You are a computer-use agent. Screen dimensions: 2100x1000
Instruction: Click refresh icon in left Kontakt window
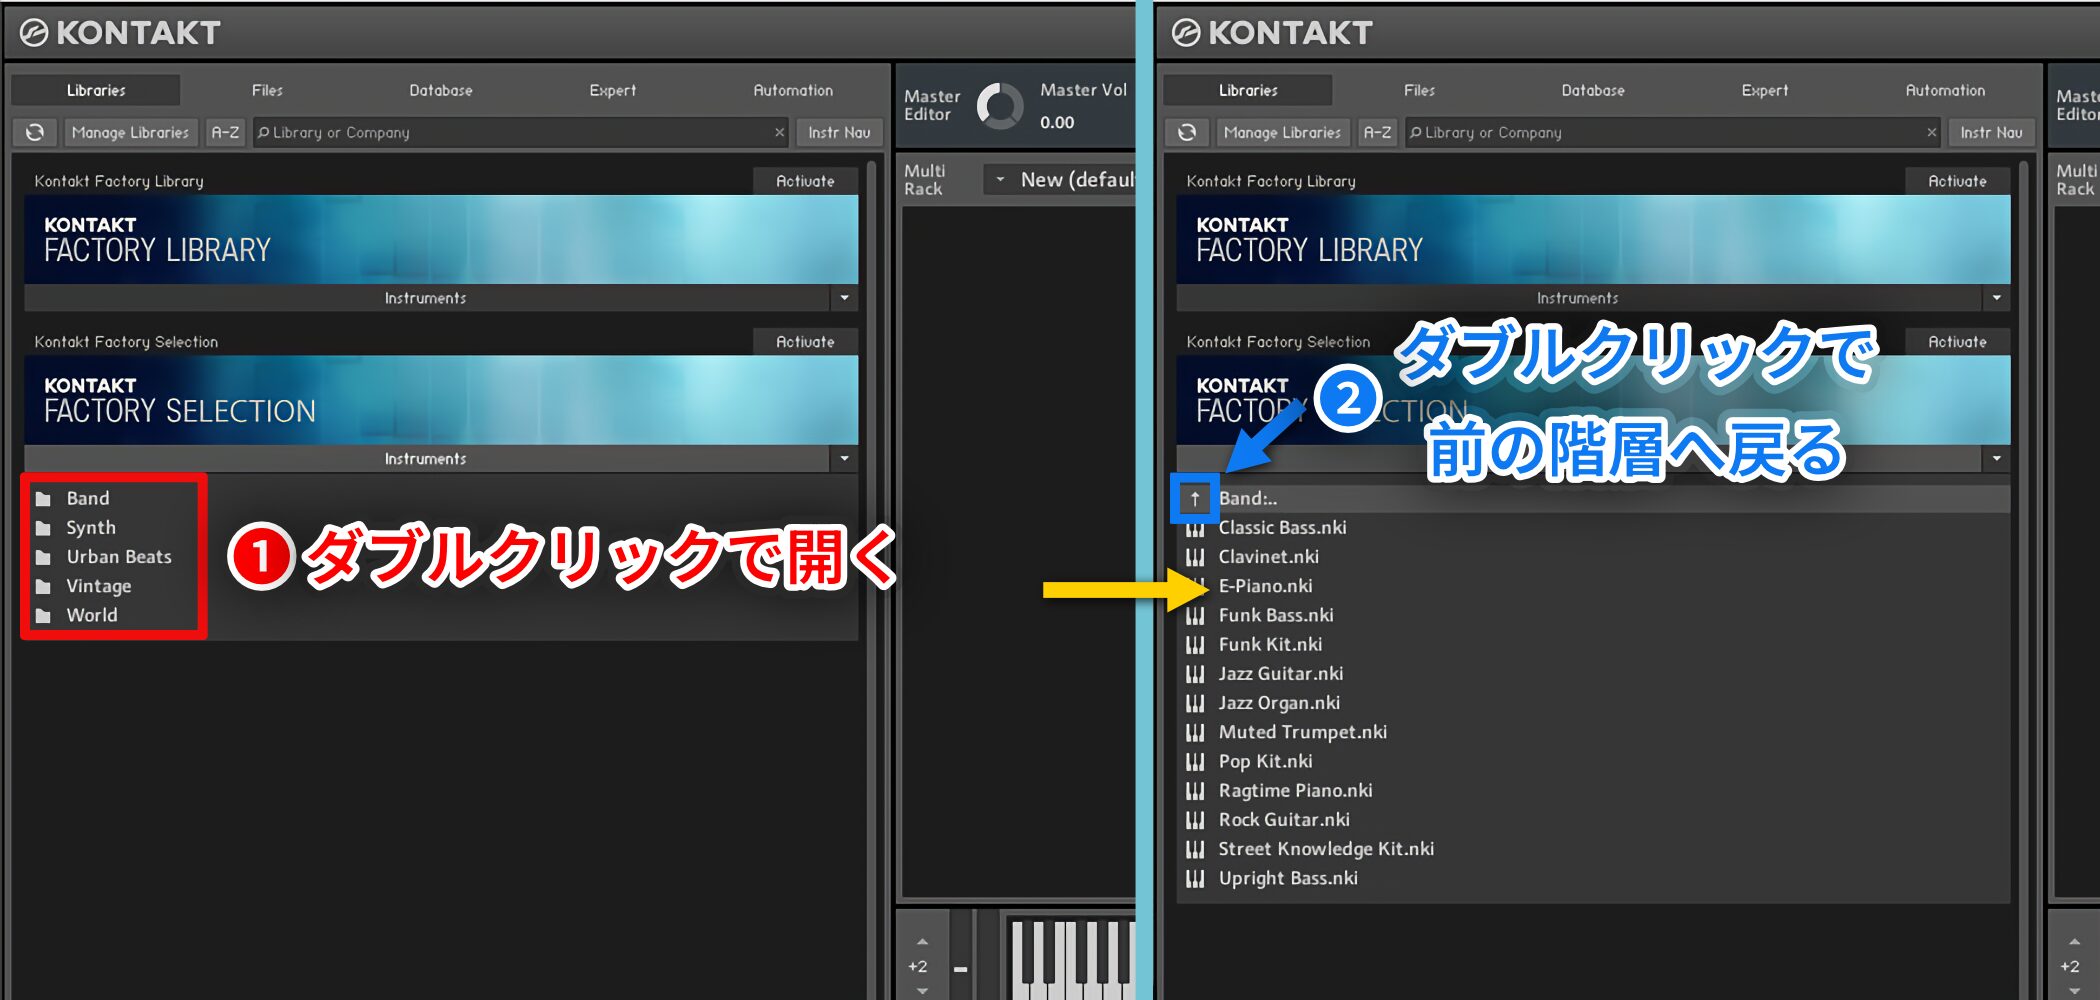pyautogui.click(x=35, y=132)
